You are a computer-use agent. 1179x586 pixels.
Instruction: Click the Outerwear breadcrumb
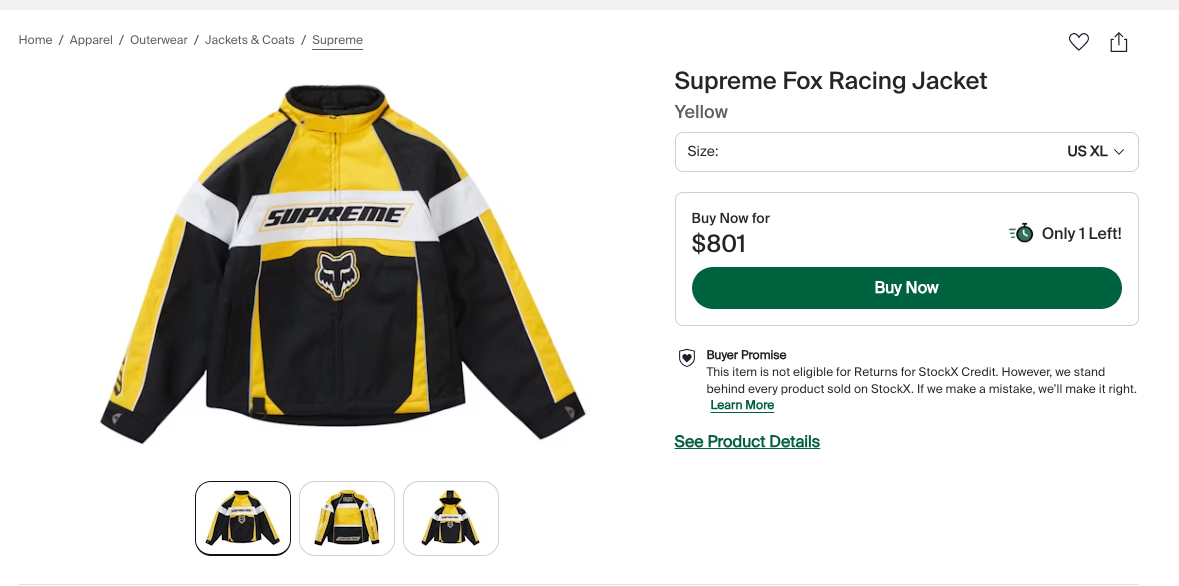pos(158,40)
